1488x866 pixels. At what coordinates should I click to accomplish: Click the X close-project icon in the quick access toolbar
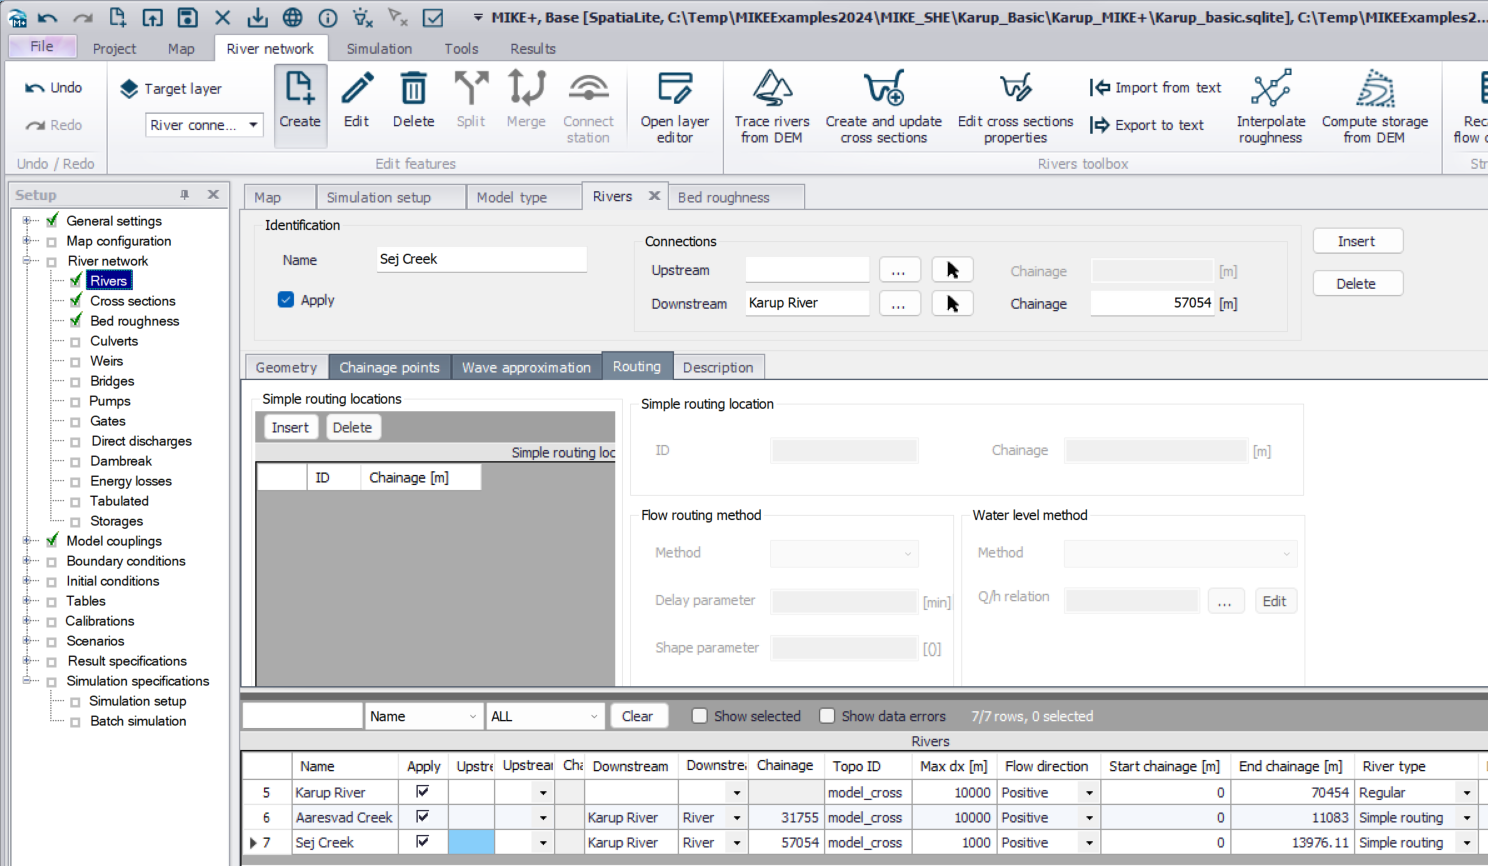click(x=223, y=17)
